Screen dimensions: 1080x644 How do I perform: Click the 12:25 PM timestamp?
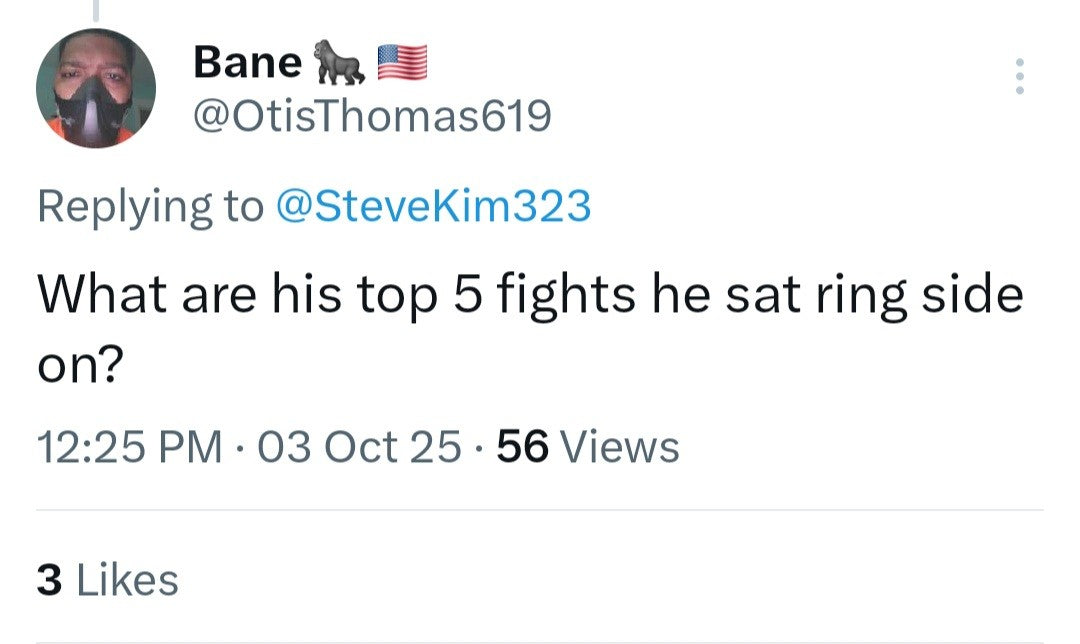(130, 446)
